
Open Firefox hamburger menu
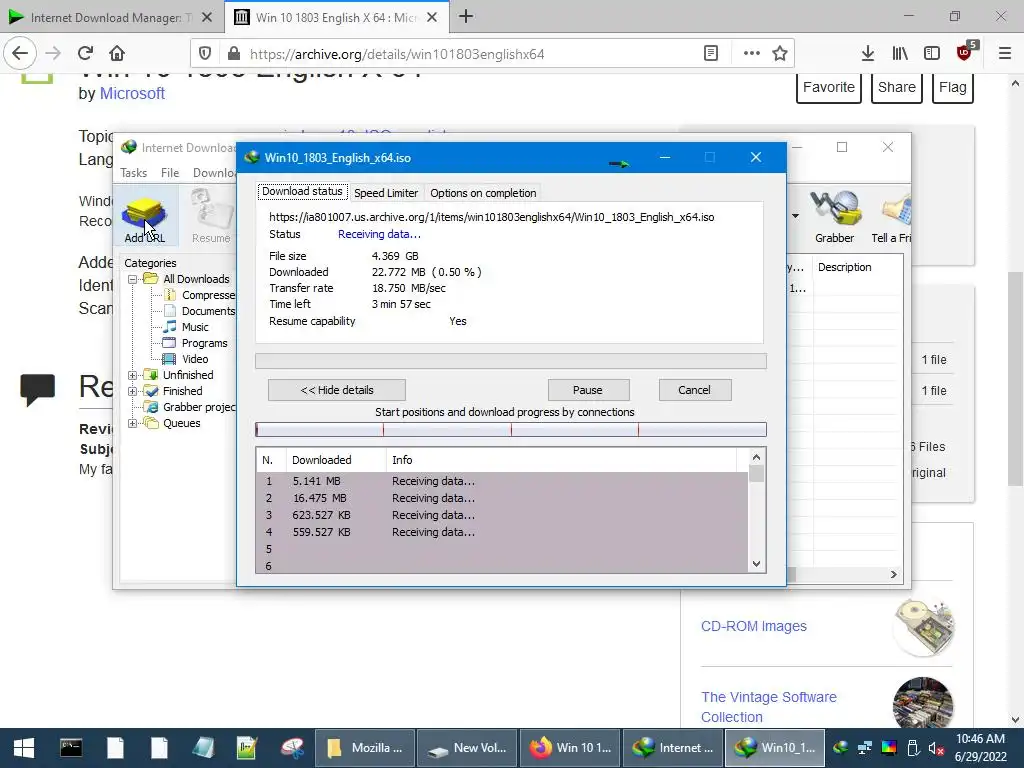click(x=1005, y=54)
